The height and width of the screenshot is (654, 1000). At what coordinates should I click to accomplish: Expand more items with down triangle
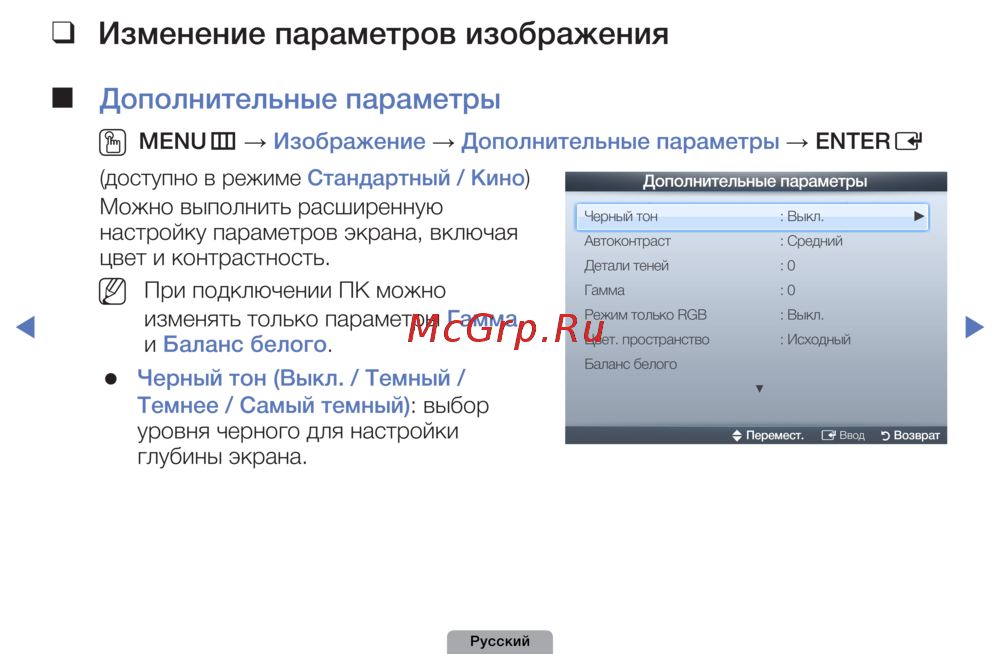pos(759,388)
